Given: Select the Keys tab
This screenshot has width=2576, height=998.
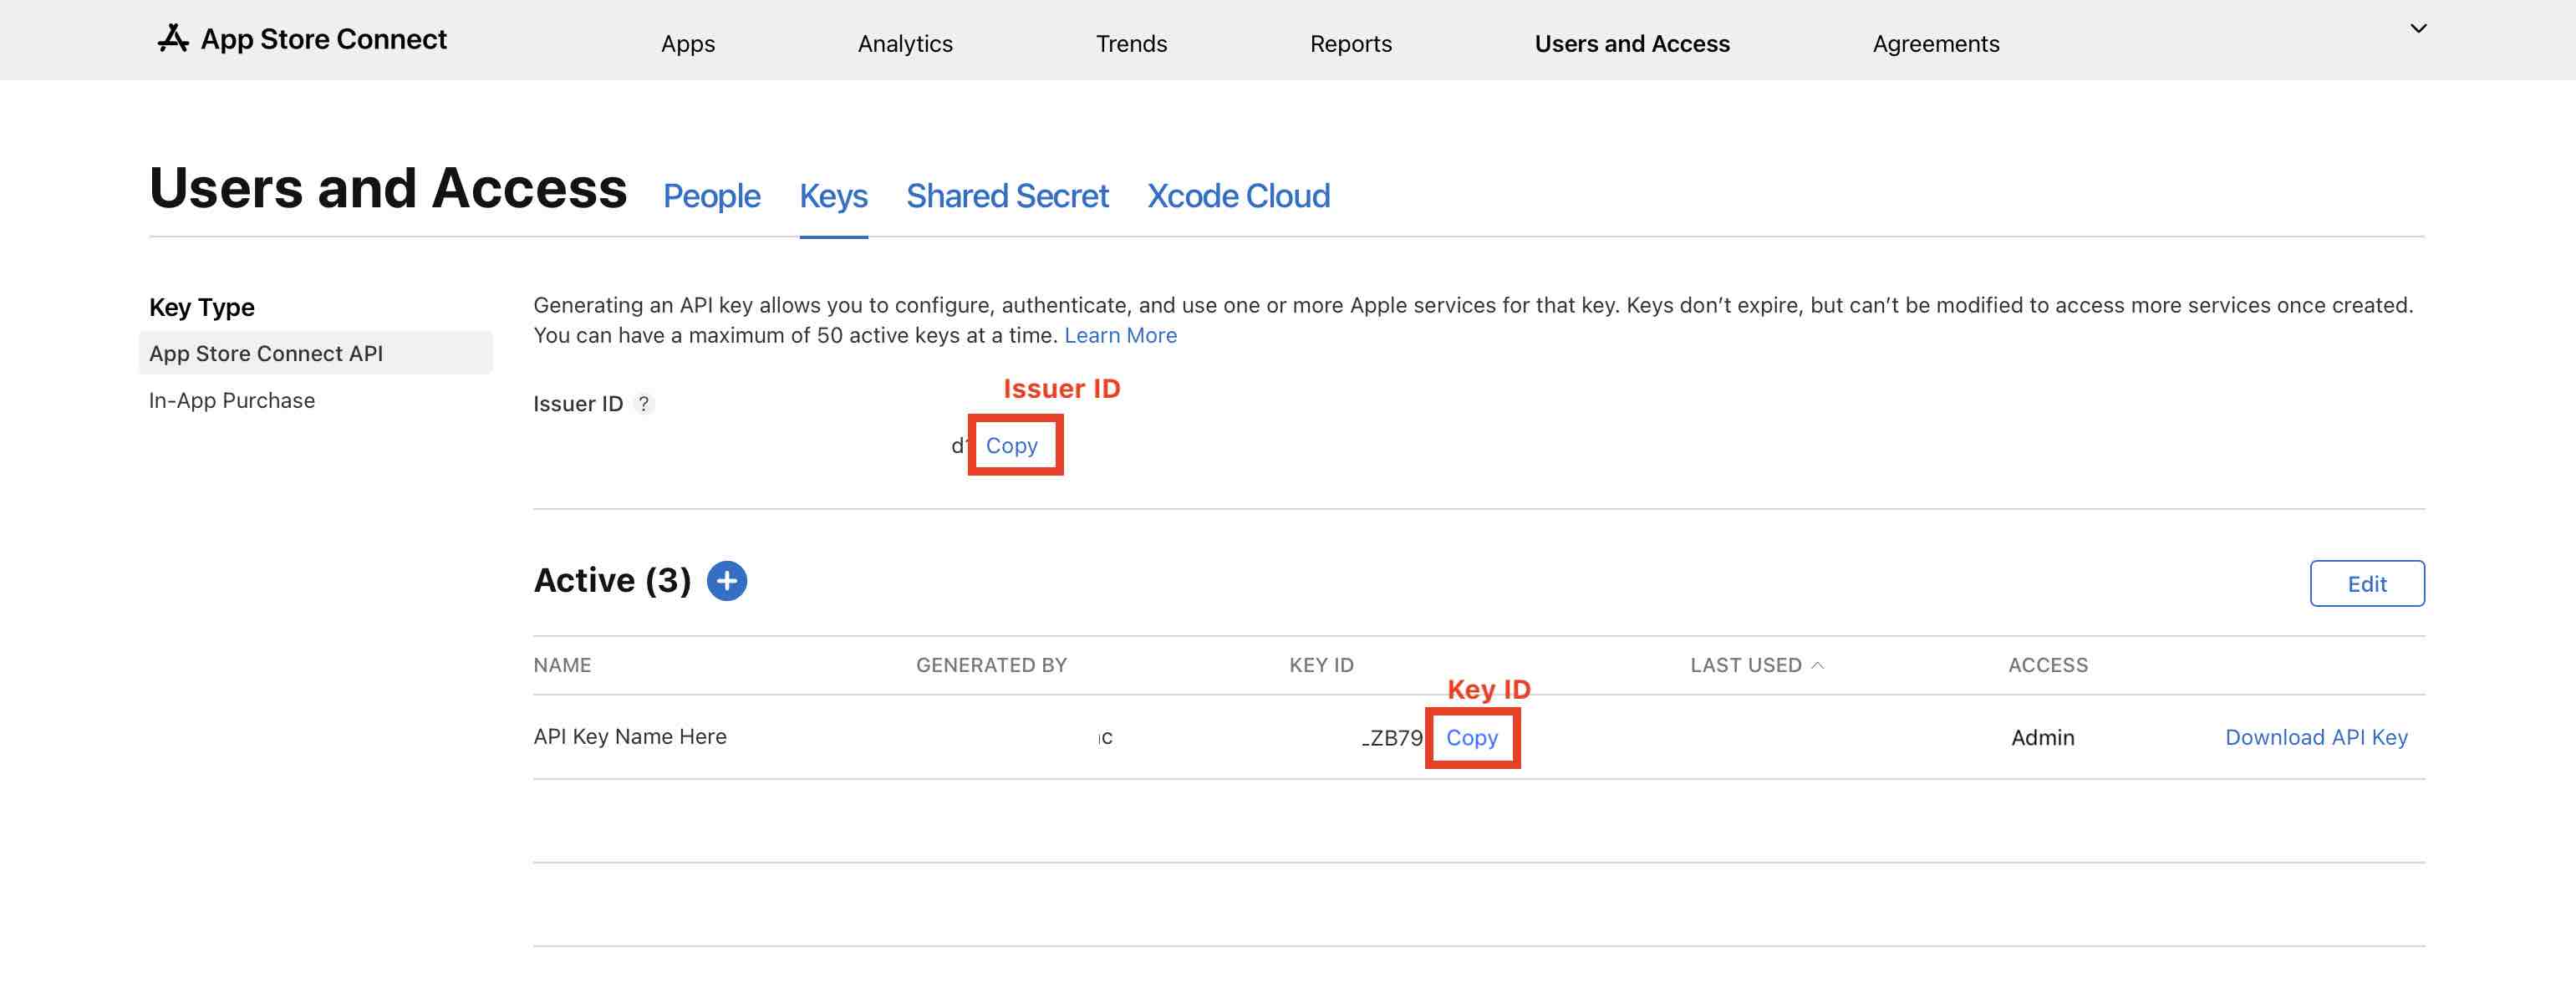Looking at the screenshot, I should click(x=834, y=196).
